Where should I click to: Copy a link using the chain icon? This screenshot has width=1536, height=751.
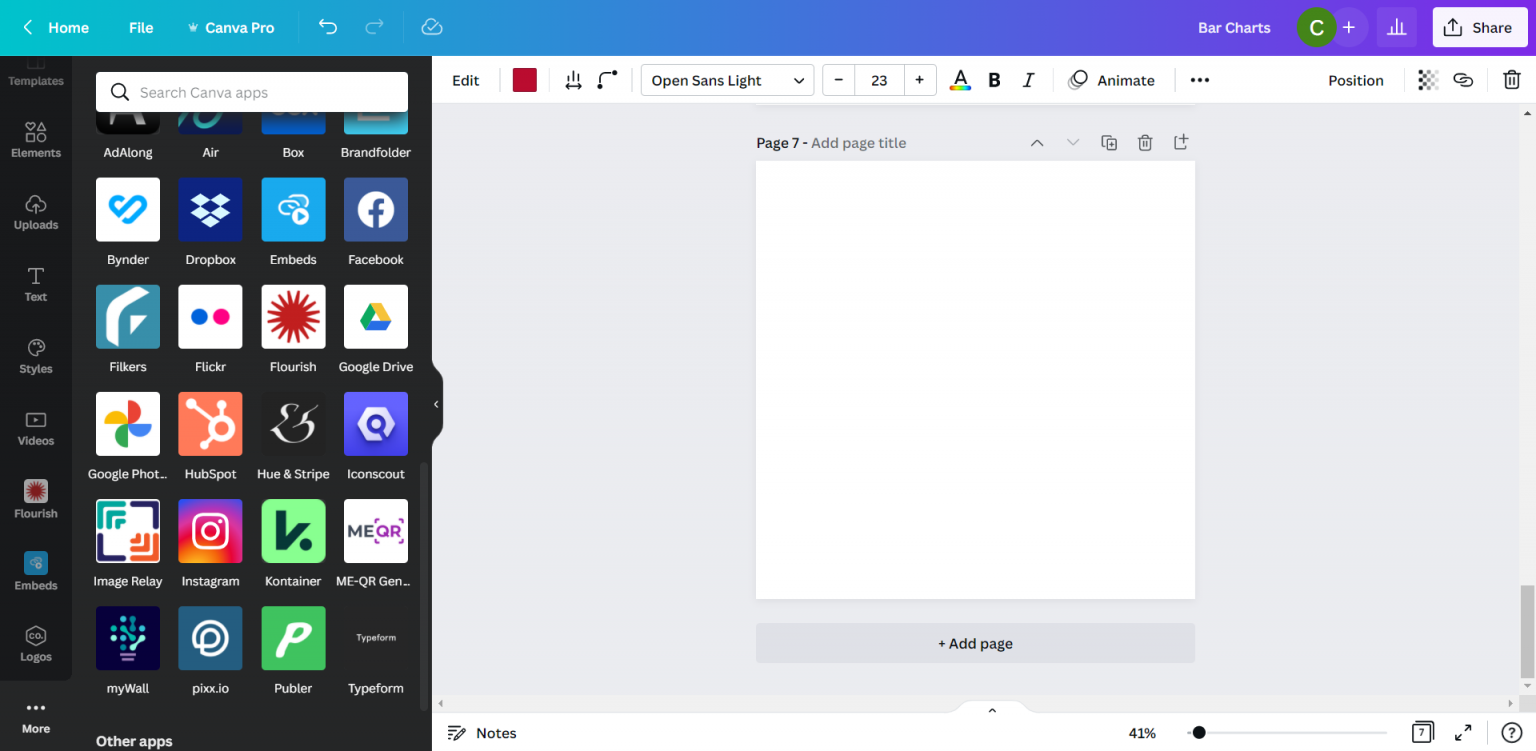(x=1463, y=79)
